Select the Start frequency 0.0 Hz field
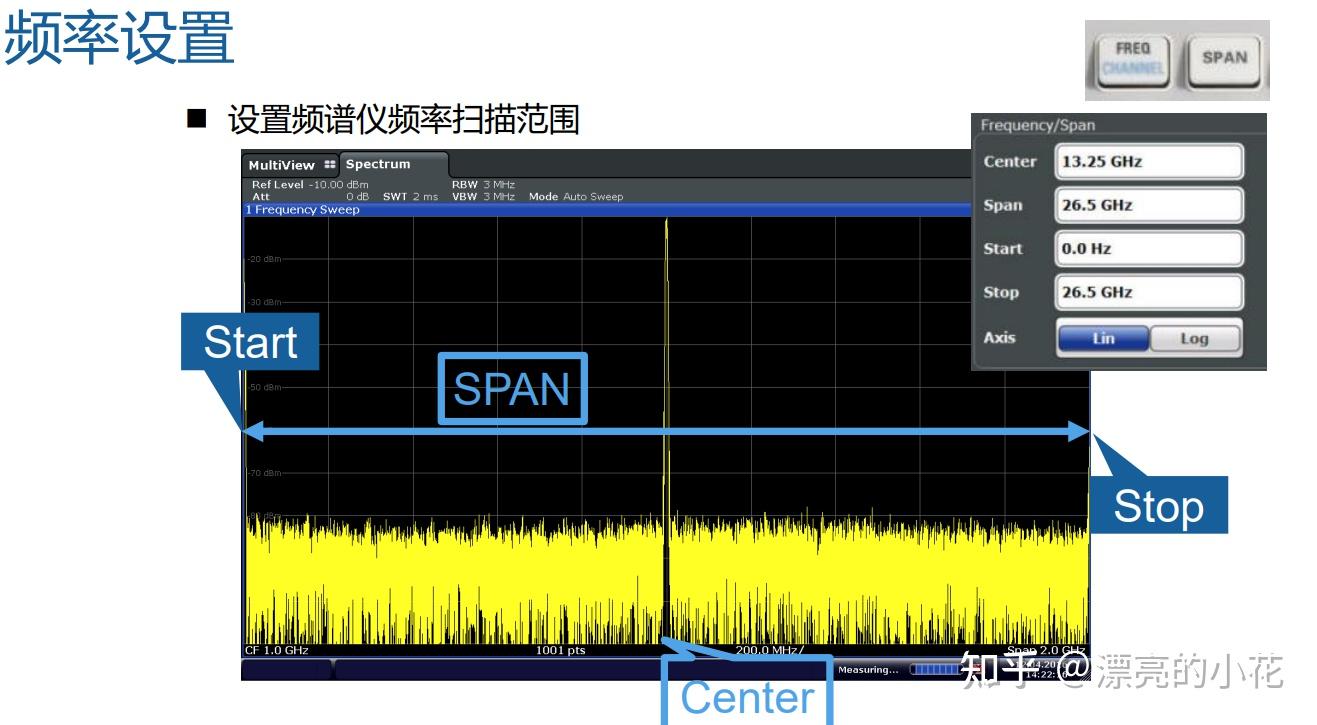Viewport: 1317px width, 725px height. (1148, 249)
